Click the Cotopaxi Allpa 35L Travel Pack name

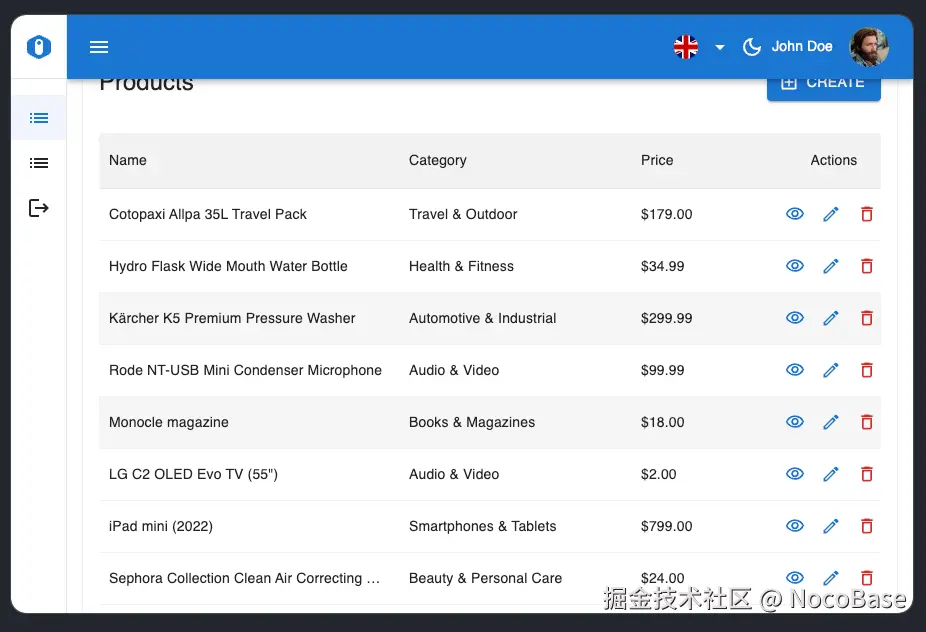click(208, 214)
